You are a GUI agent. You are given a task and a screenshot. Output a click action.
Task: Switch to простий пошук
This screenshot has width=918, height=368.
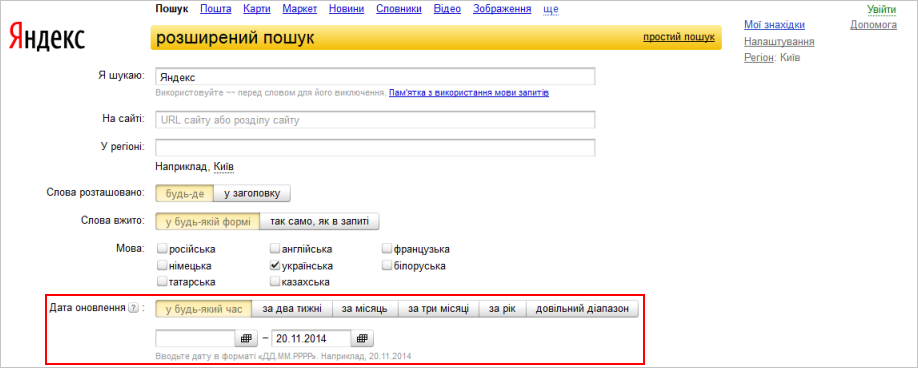[679, 37]
